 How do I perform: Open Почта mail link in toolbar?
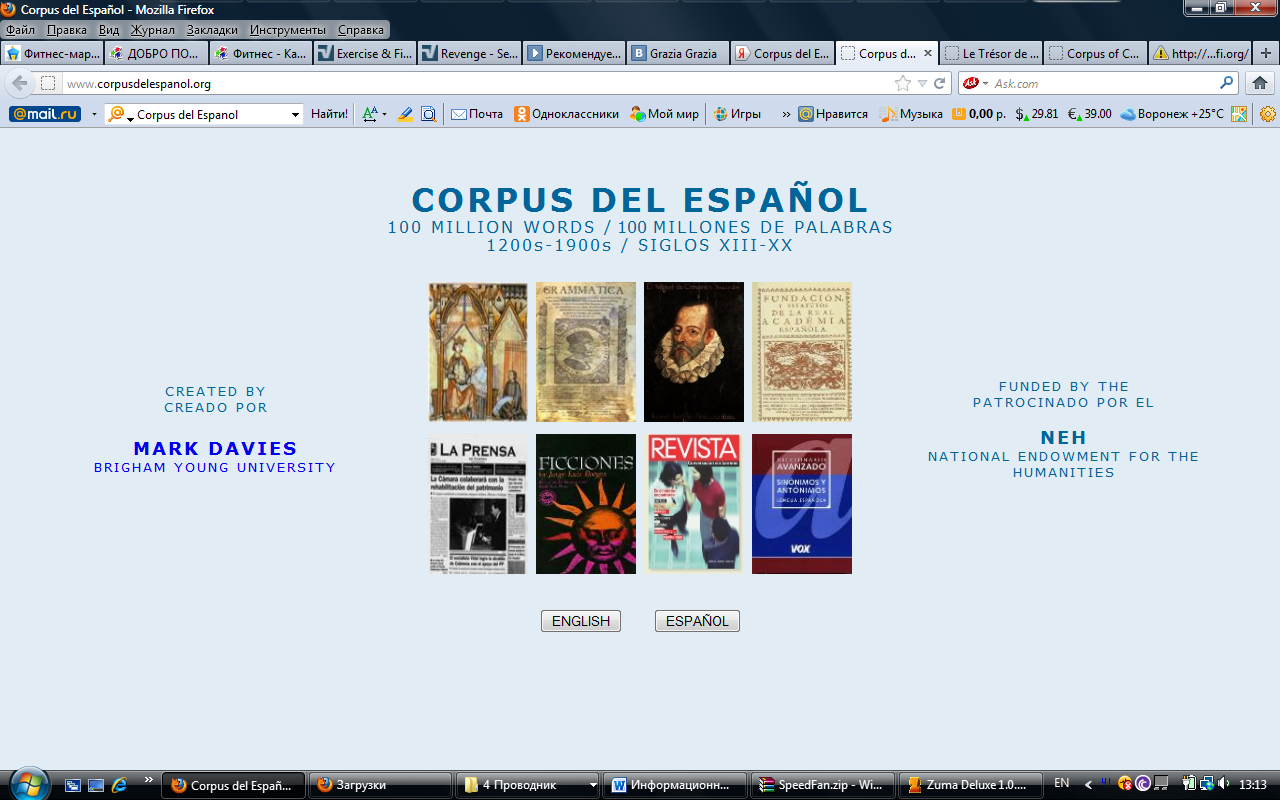tap(477, 114)
